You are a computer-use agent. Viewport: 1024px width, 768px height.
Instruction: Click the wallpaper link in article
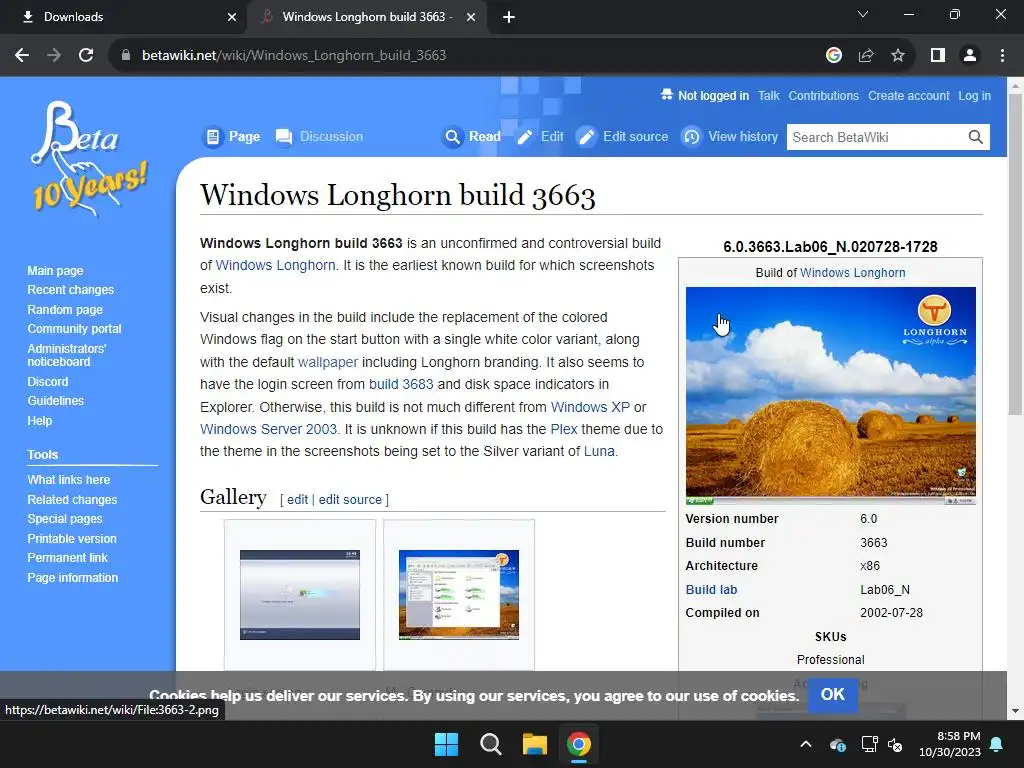click(328, 362)
